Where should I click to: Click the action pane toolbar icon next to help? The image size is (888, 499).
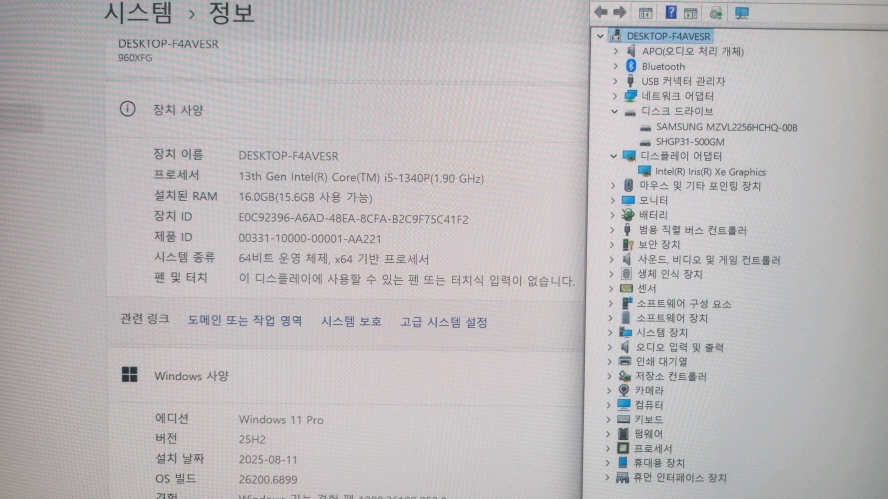690,12
